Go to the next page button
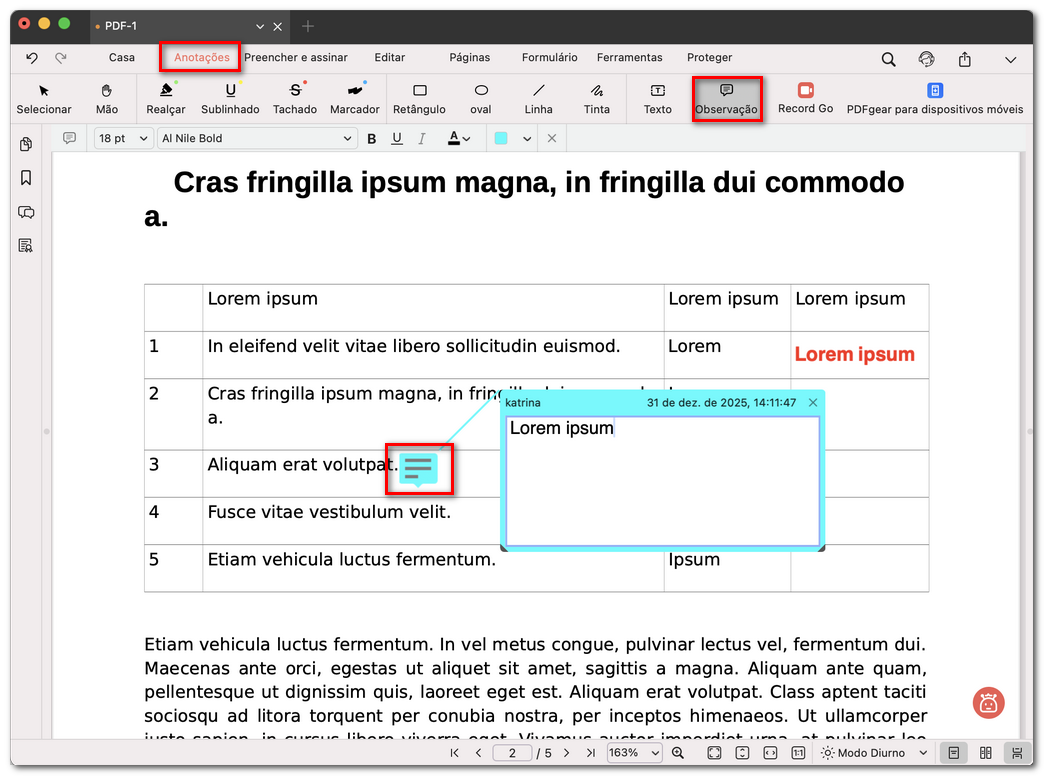 tap(566, 753)
